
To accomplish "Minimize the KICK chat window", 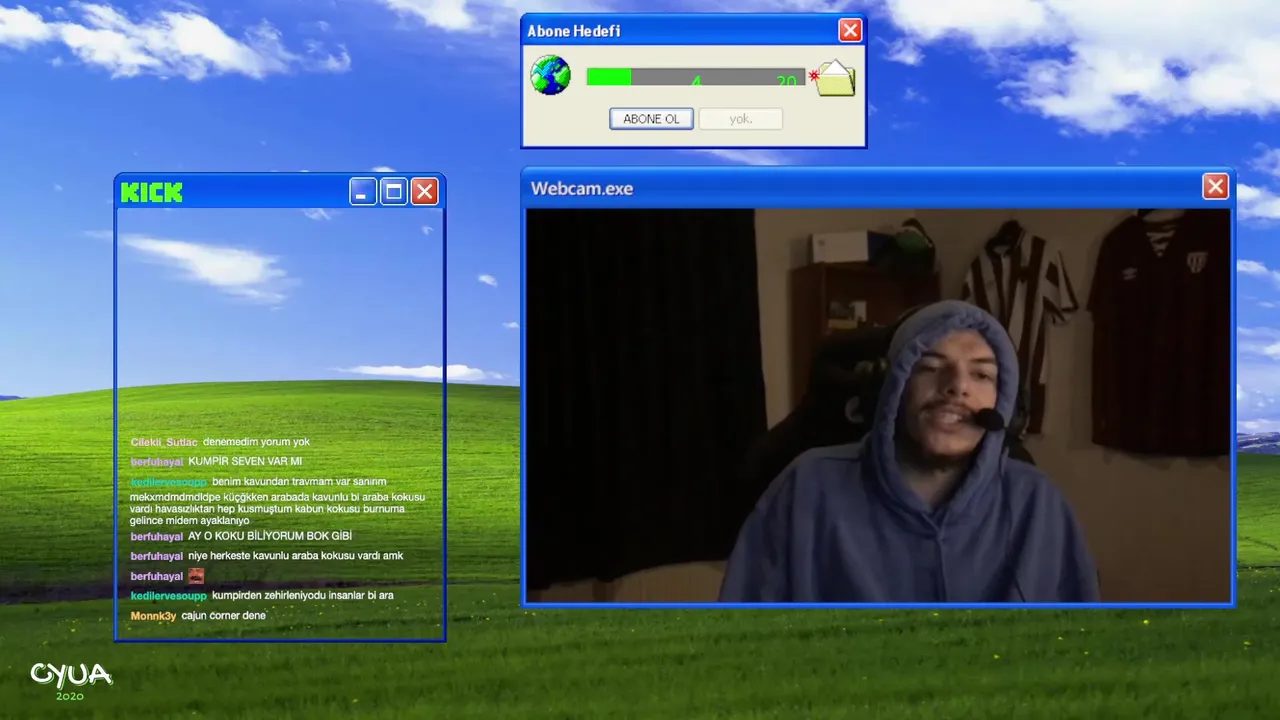I will pyautogui.click(x=363, y=191).
